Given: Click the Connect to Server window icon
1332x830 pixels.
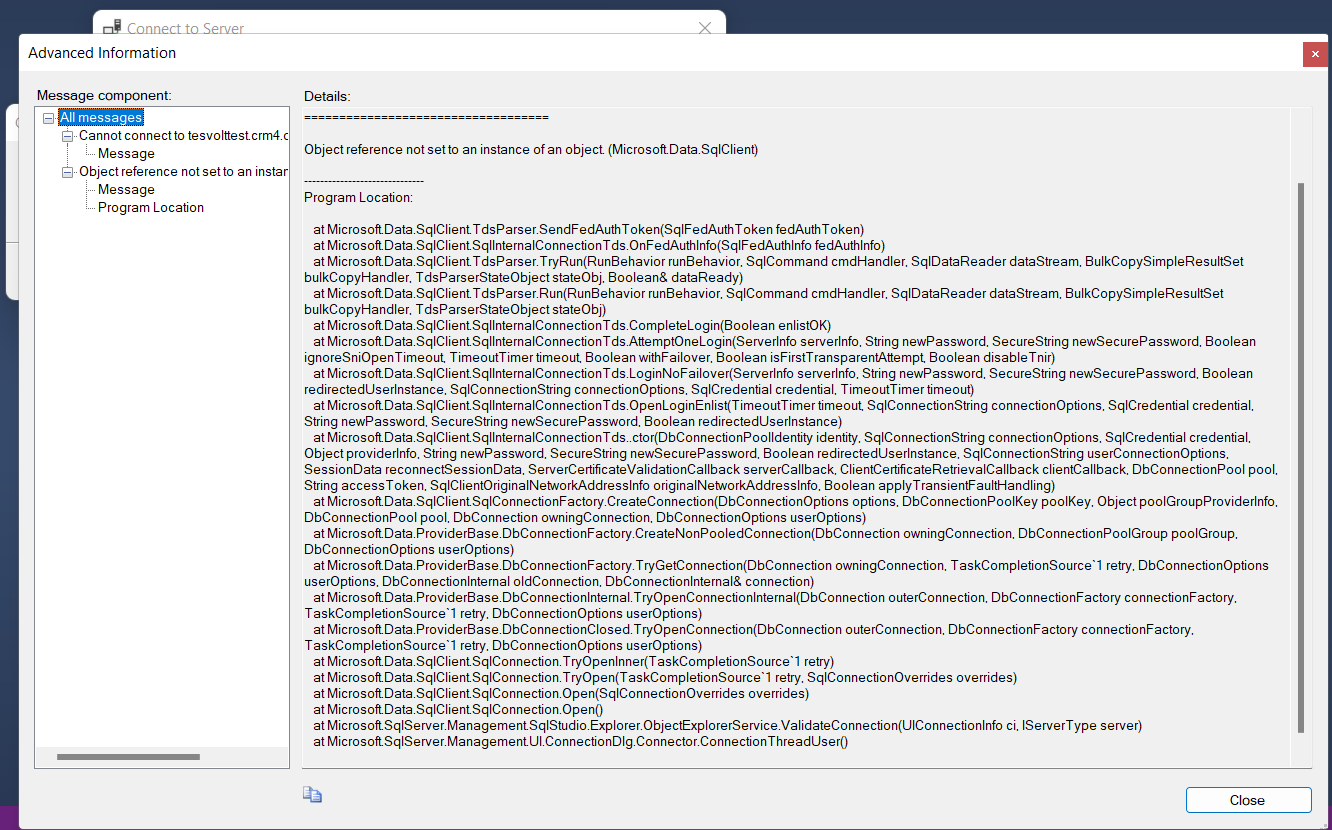Looking at the screenshot, I should click(x=112, y=28).
